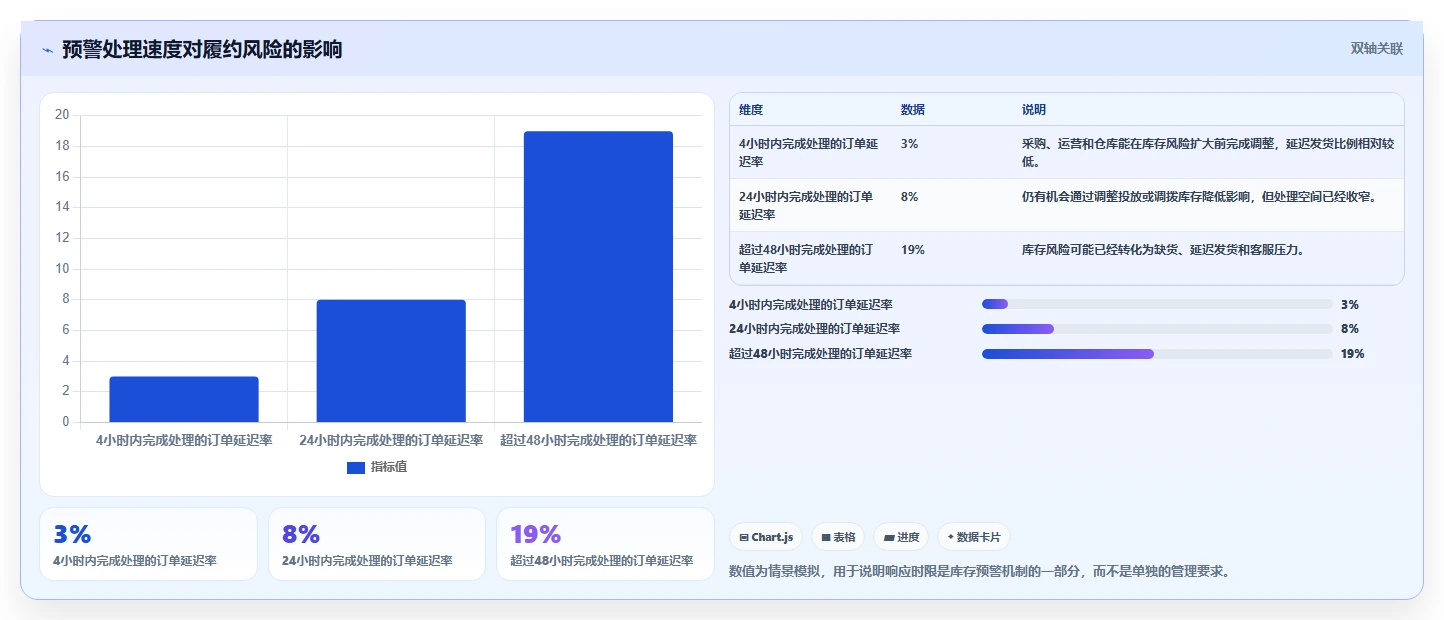Click the 8% progress bar for 24小时内
Image resolution: width=1444 pixels, height=620 pixels.
[1157, 329]
